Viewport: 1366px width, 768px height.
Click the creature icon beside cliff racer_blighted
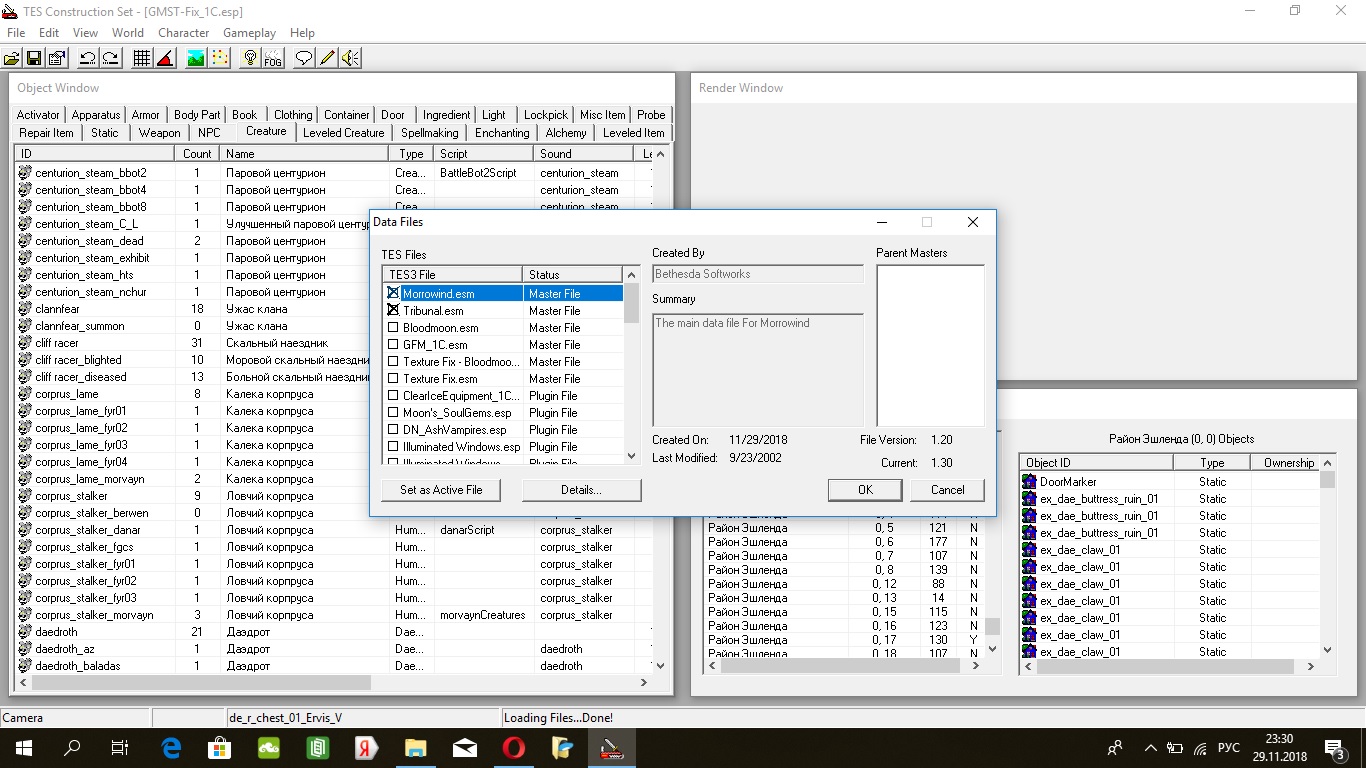[25, 360]
